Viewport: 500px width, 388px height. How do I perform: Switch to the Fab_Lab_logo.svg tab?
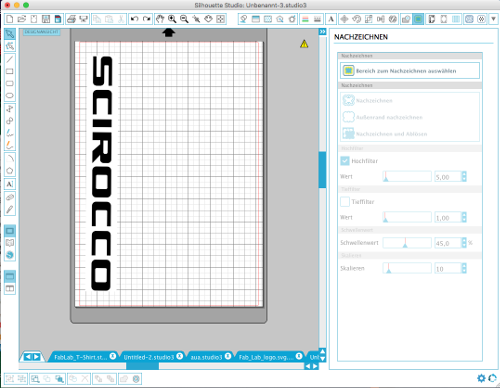click(x=266, y=357)
